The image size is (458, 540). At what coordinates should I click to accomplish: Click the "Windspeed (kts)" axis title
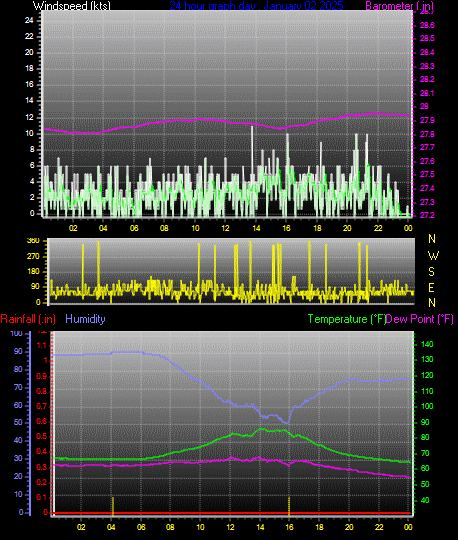tap(72, 6)
